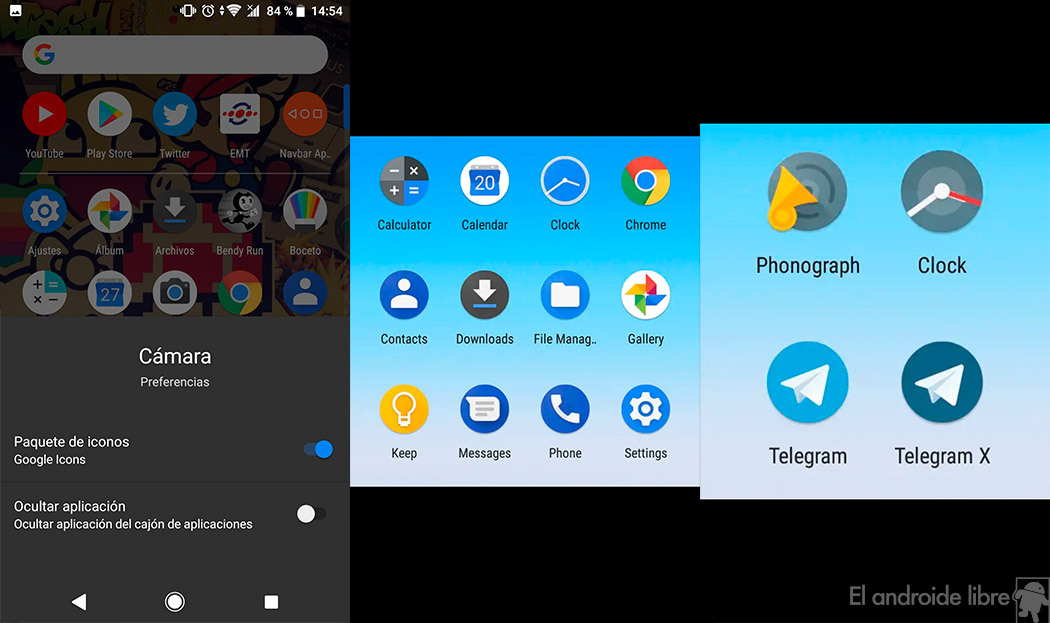Screen dimensions: 1050x623
Task: Launch the Navbar Apps icon
Action: click(x=305, y=115)
